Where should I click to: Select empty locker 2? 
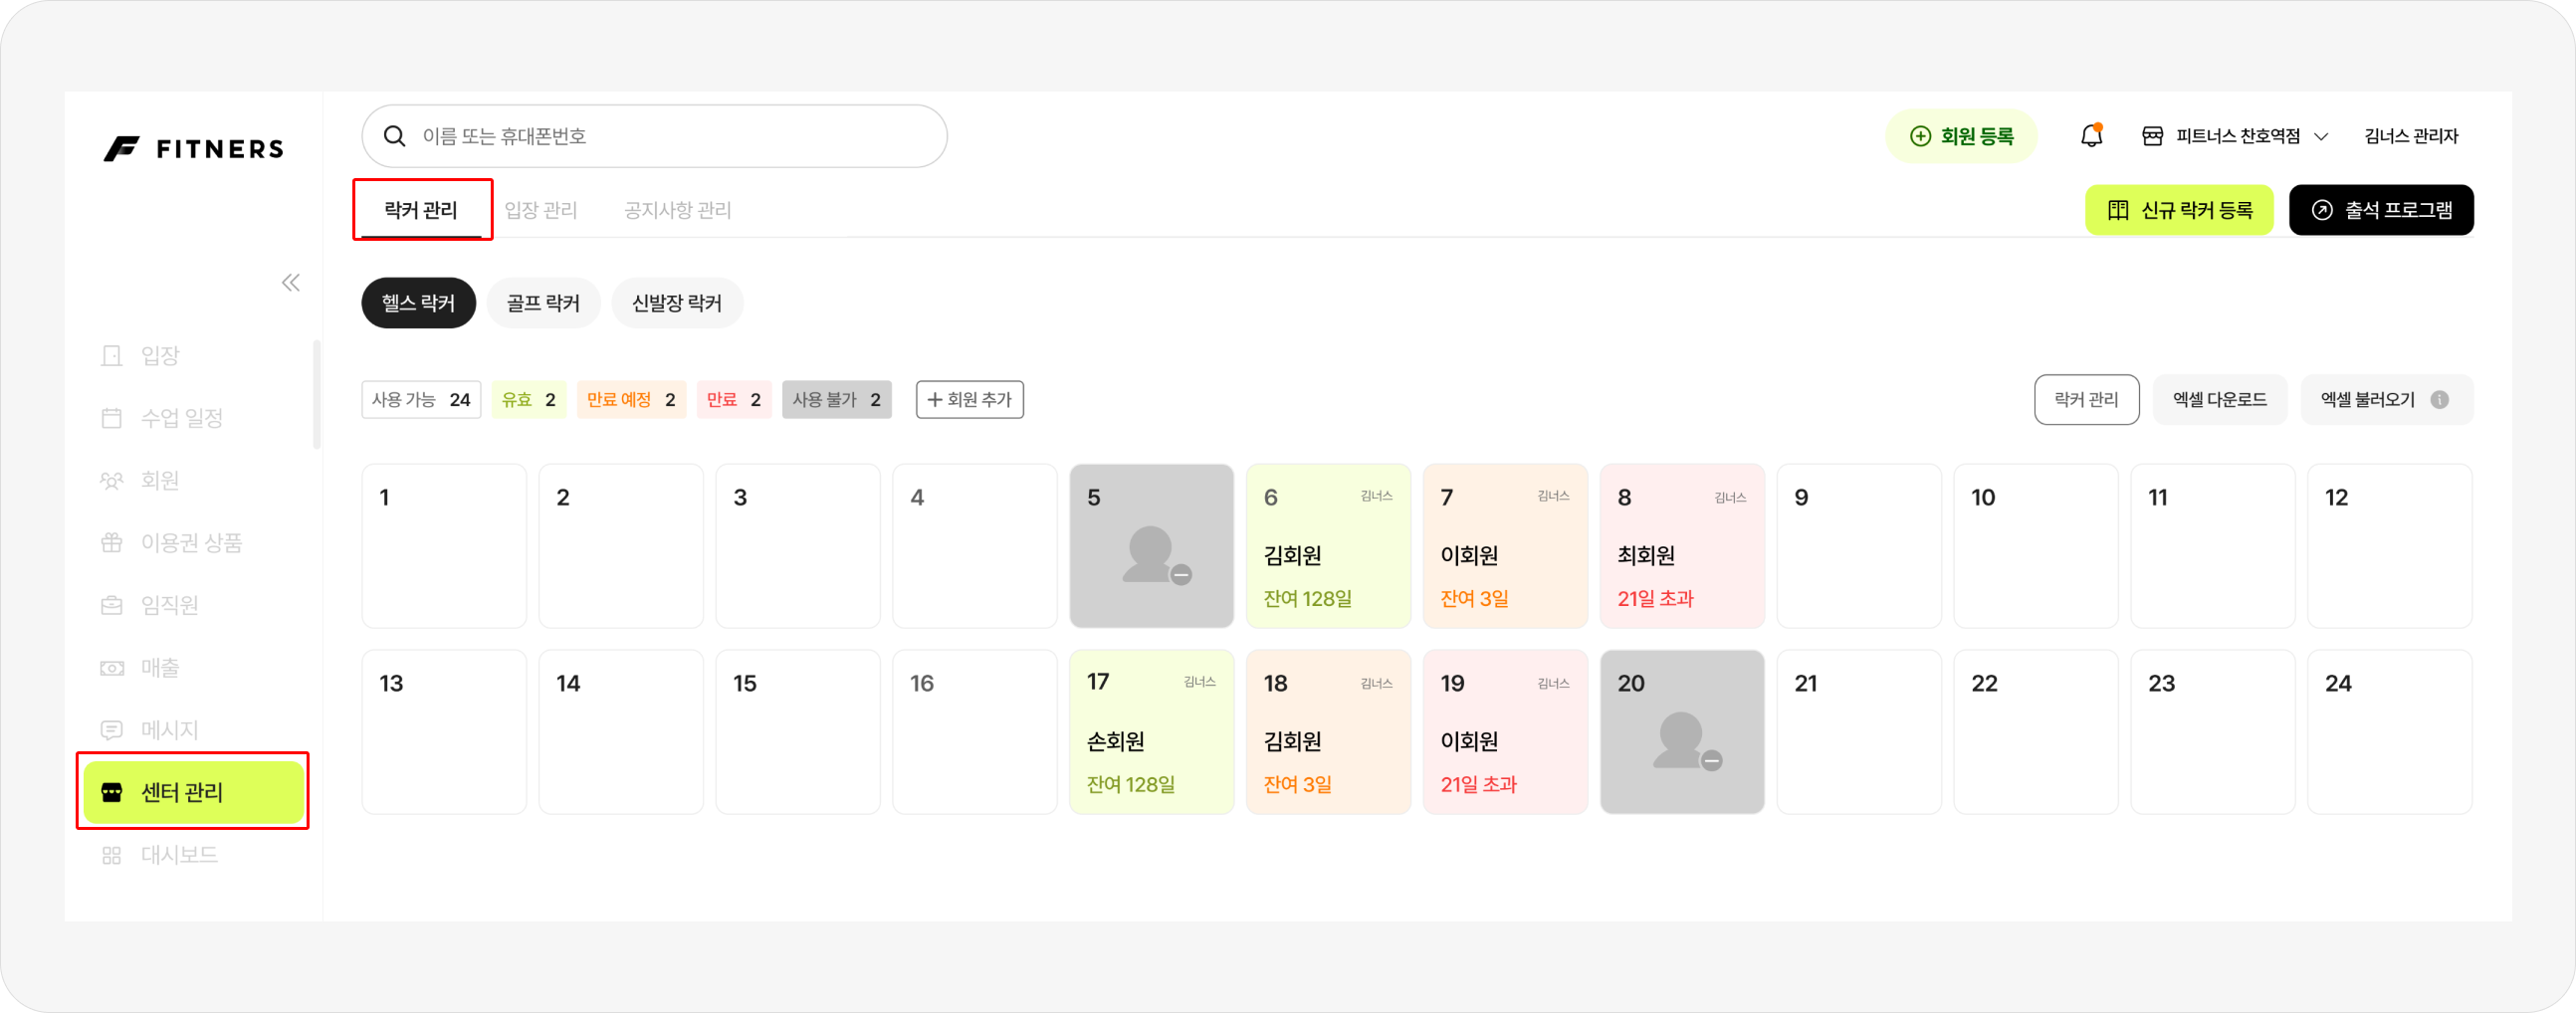621,546
